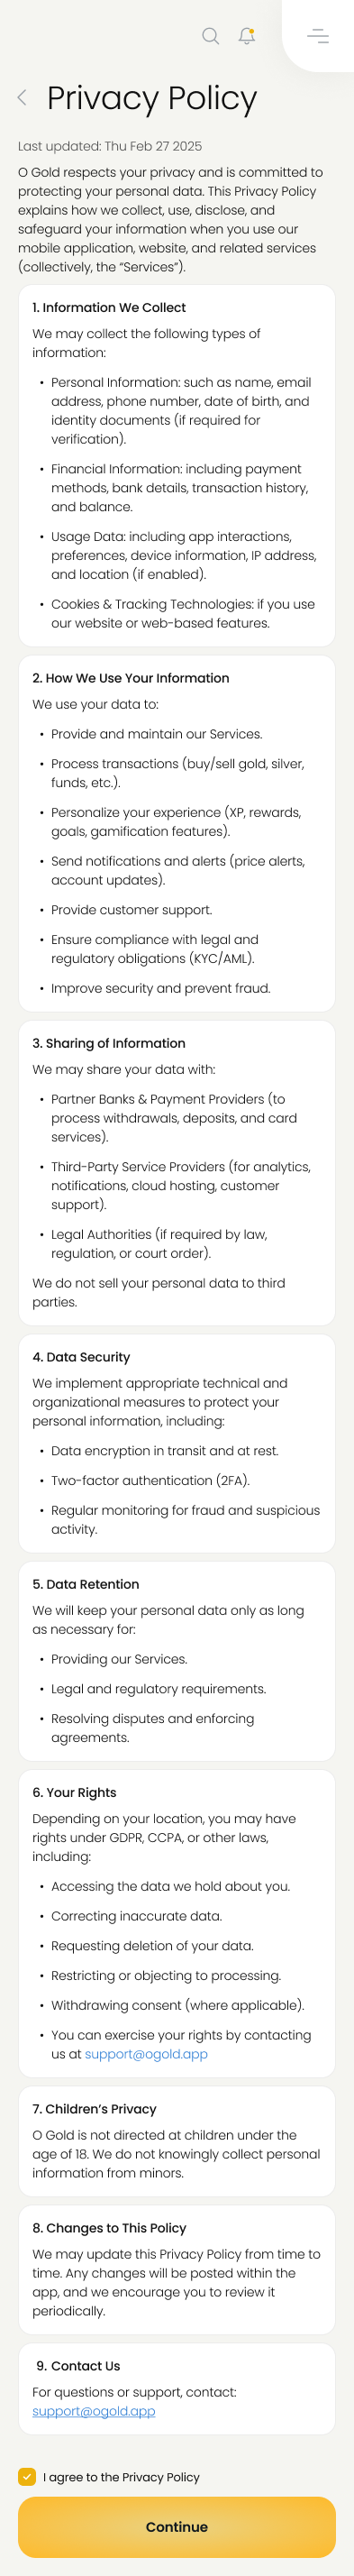Open search with the magnifier icon

(x=210, y=36)
